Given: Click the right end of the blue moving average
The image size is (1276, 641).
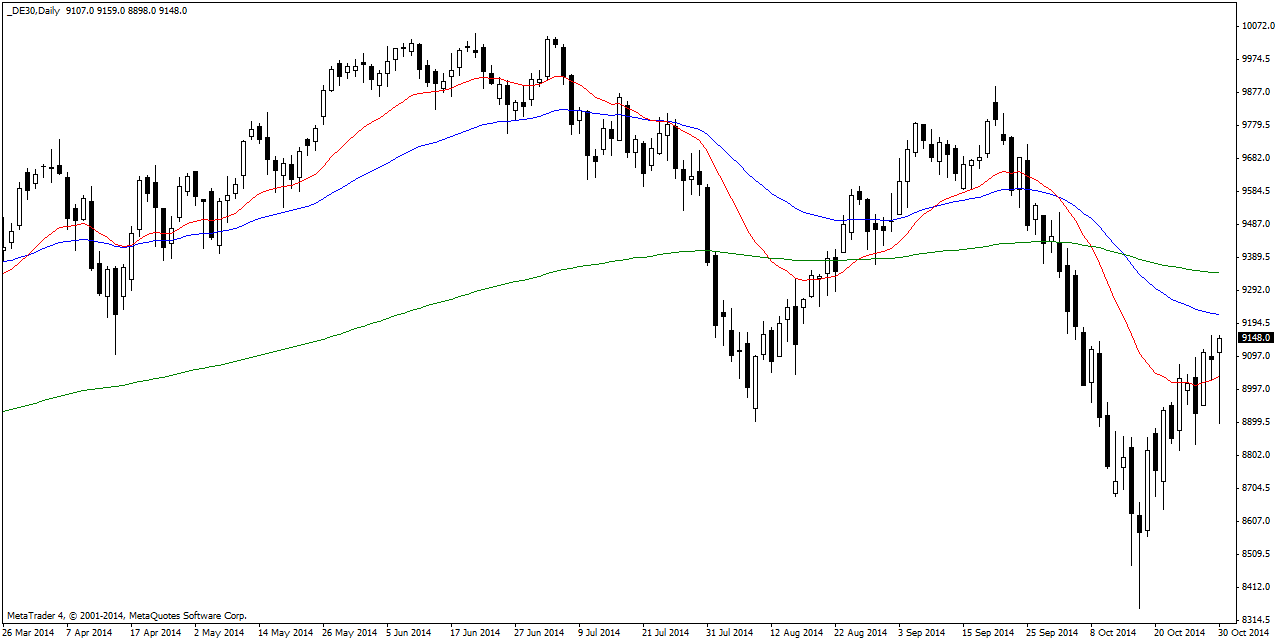Looking at the screenshot, I should point(1217,314).
